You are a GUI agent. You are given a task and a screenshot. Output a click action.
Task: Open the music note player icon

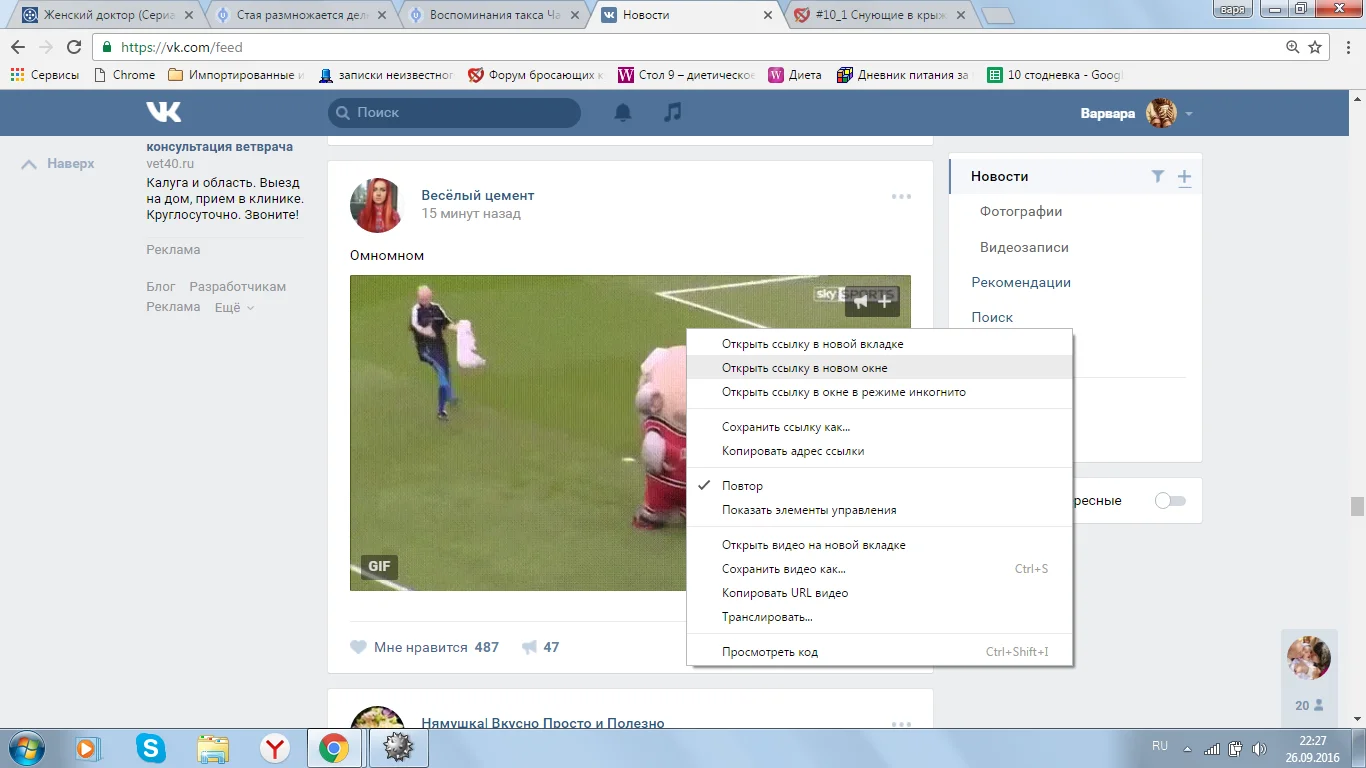click(x=673, y=112)
